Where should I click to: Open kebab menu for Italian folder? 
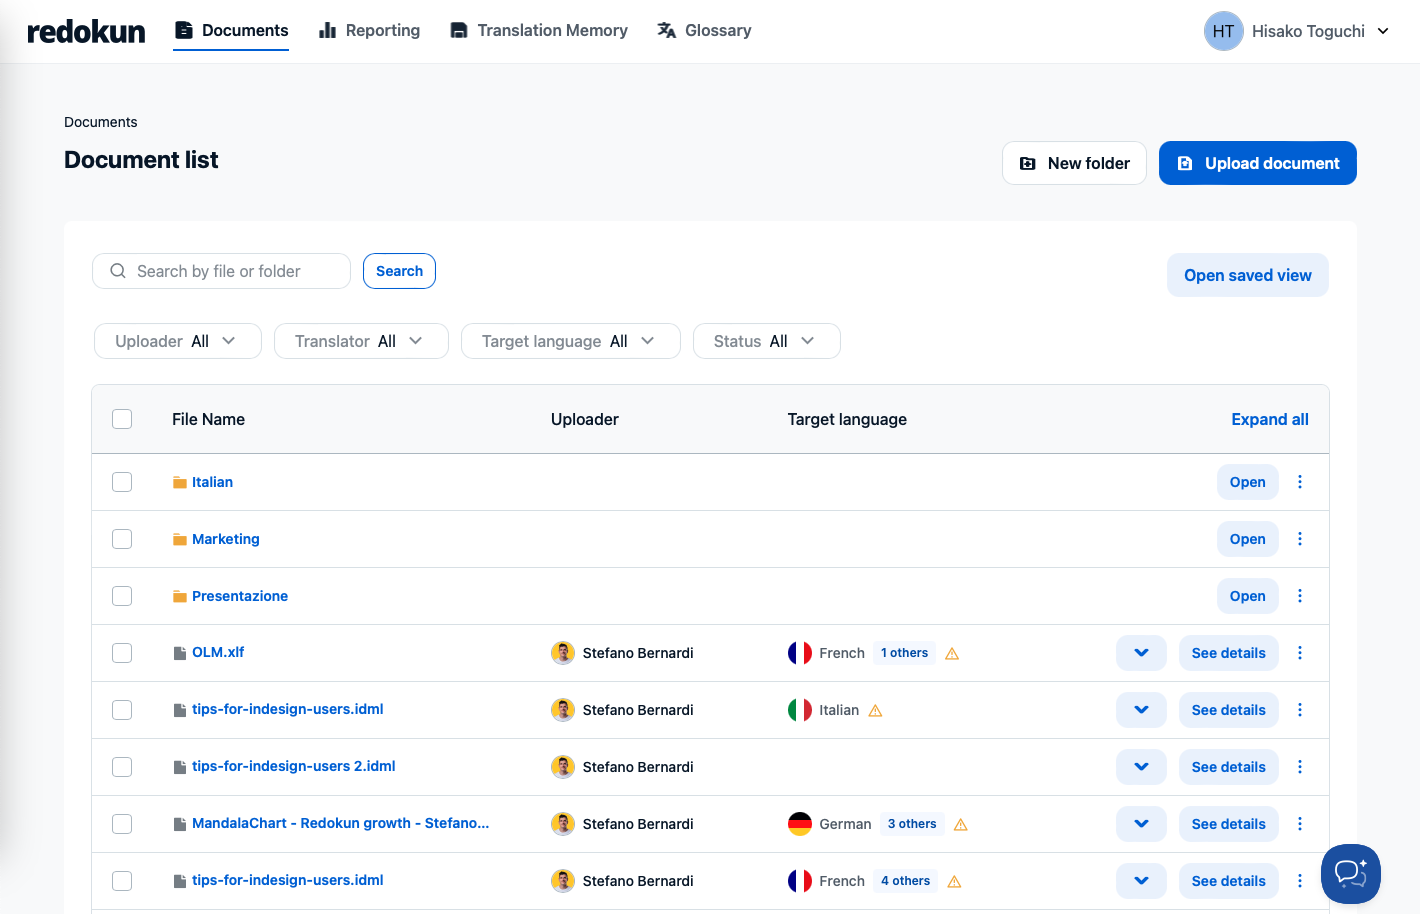(x=1300, y=482)
